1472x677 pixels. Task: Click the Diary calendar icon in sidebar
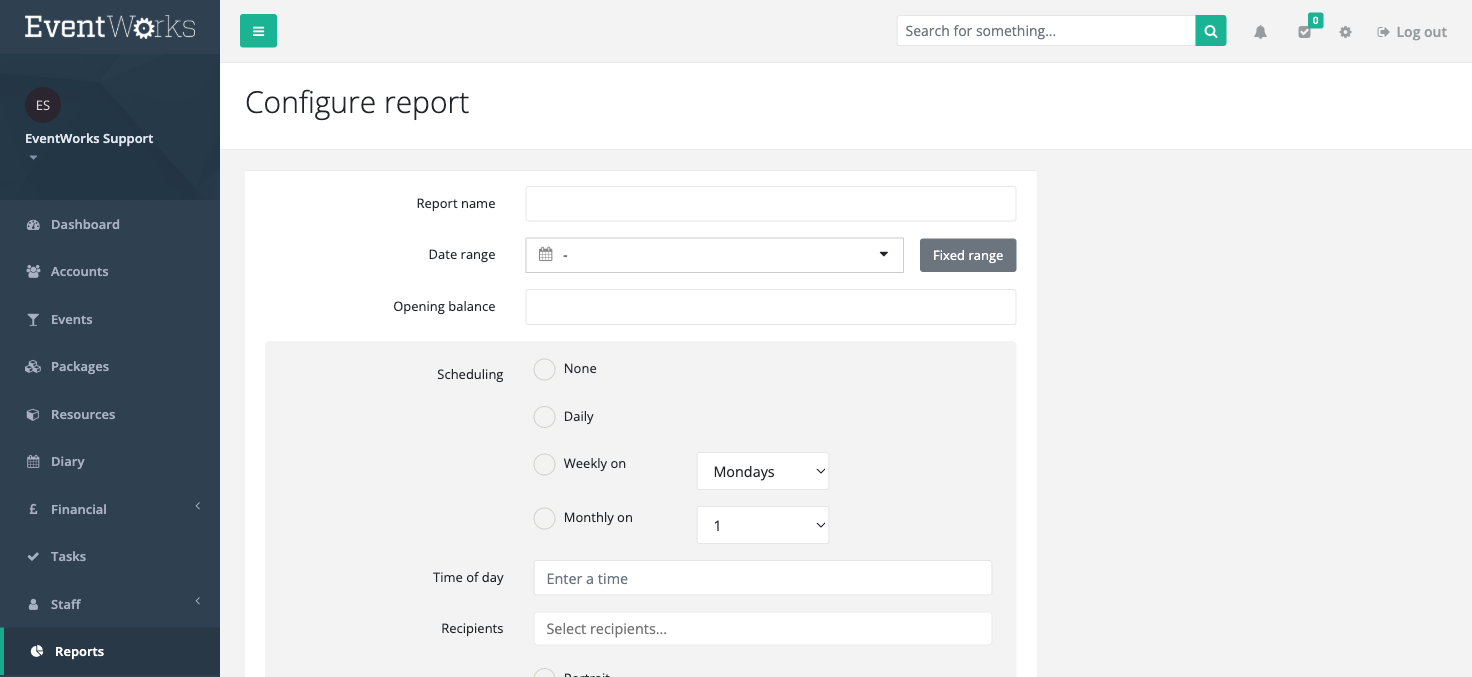(32, 462)
